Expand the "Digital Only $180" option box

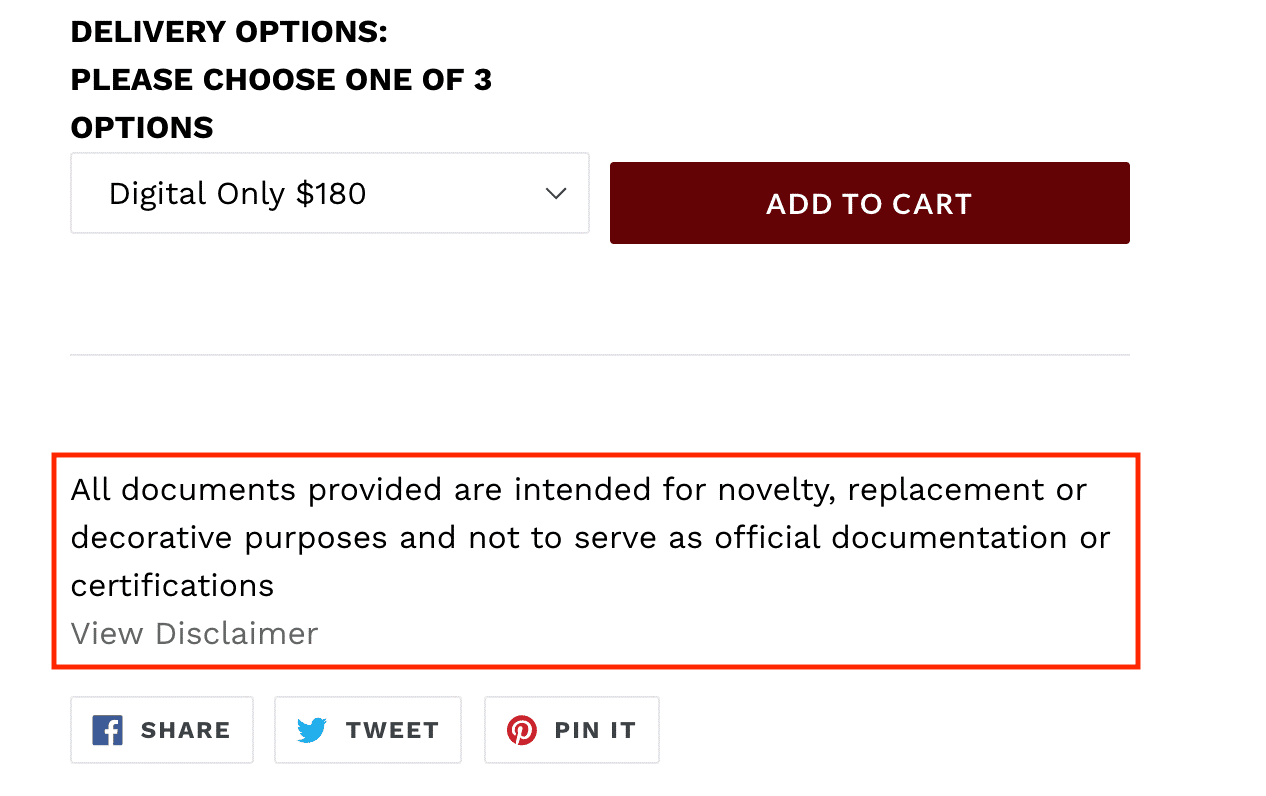coord(330,193)
